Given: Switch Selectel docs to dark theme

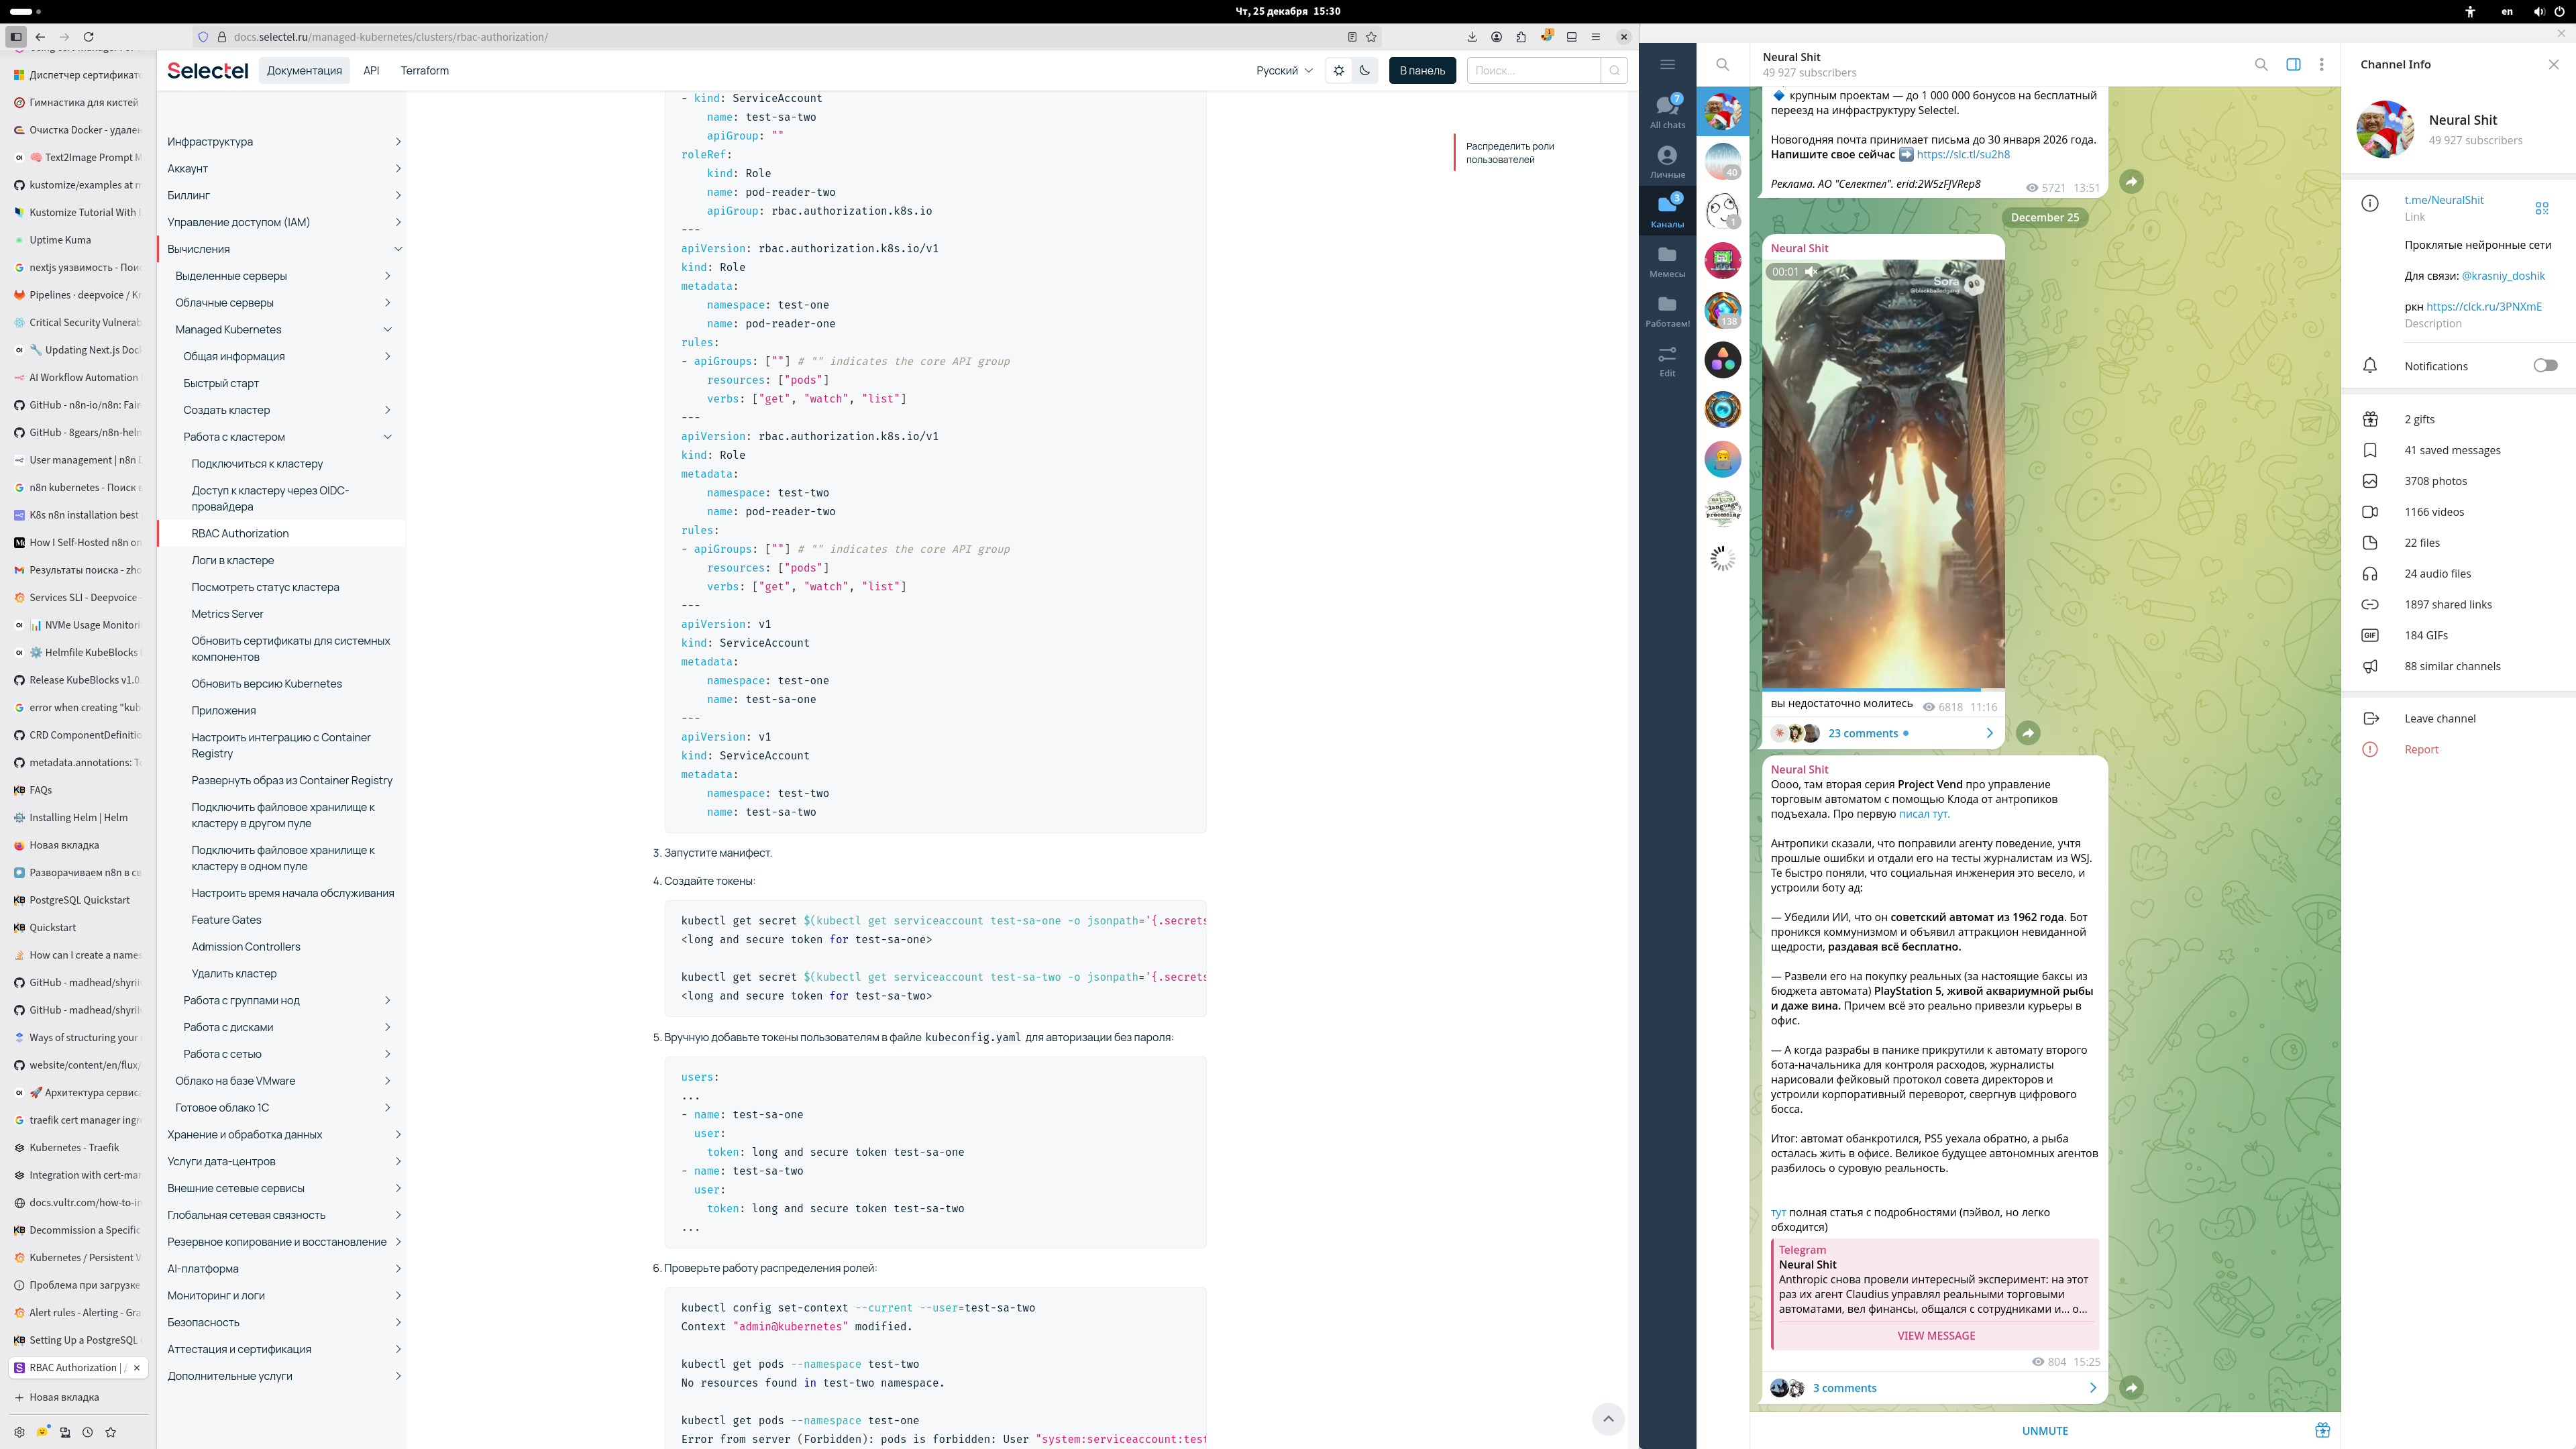Looking at the screenshot, I should tap(1365, 70).
